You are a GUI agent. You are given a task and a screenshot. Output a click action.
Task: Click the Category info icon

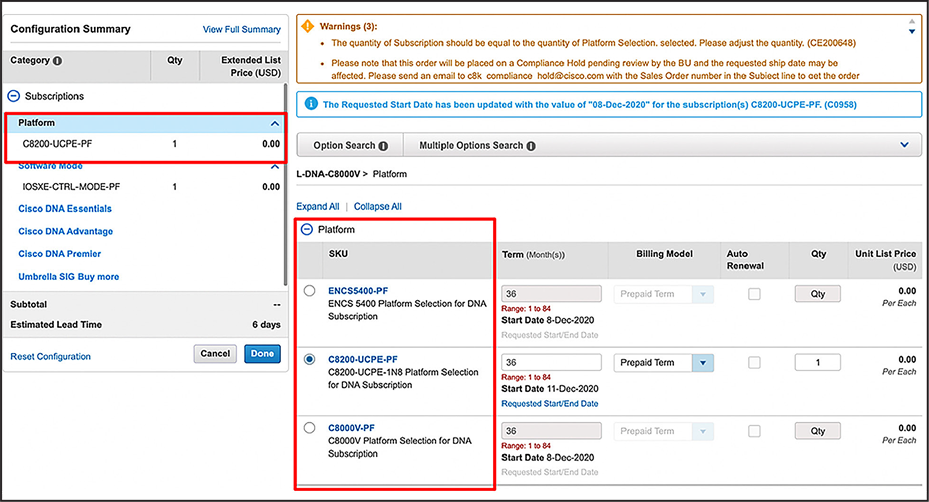[57, 60]
